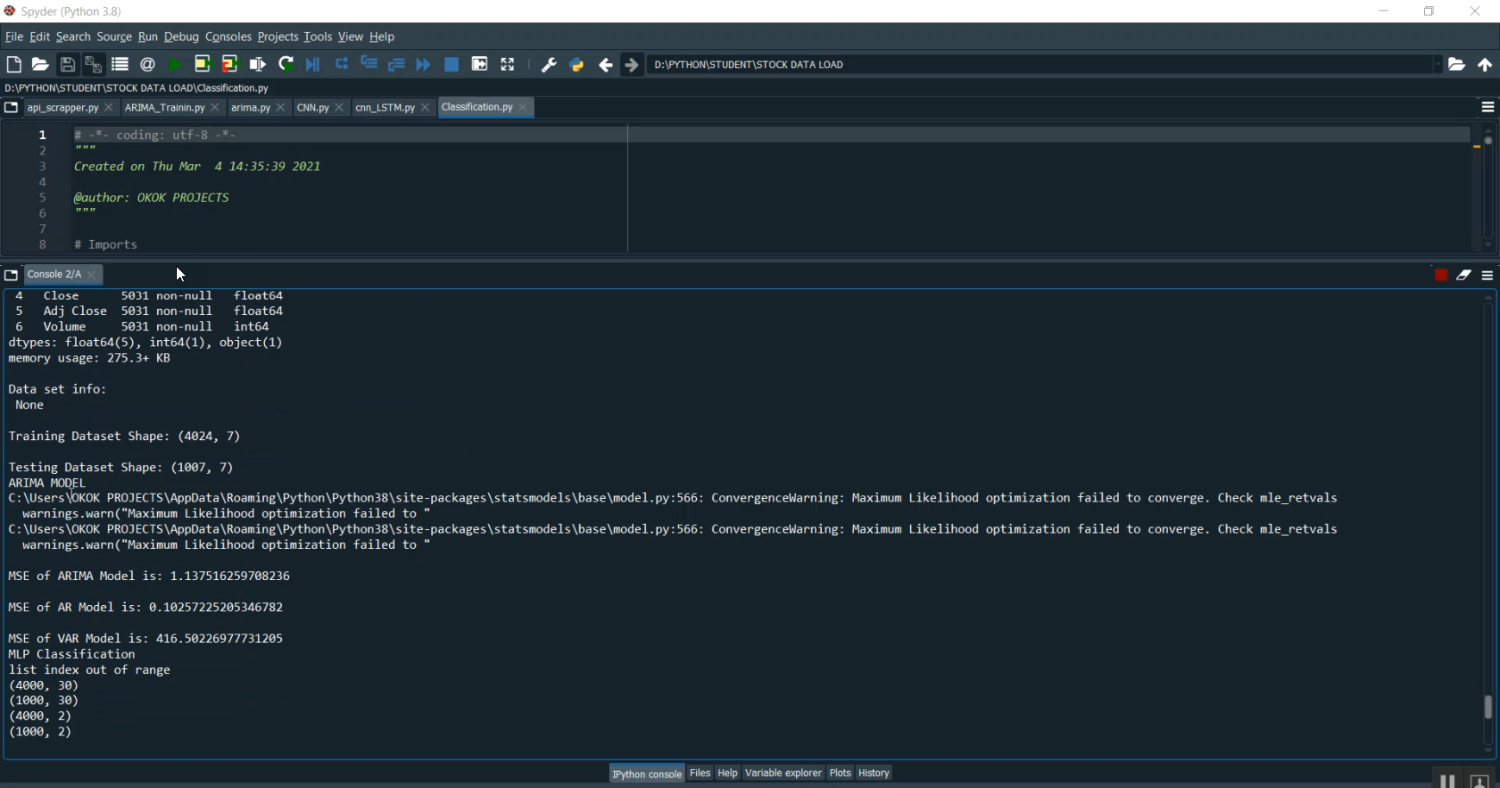
Task: Expand the working directory path dropdown
Action: point(1438,64)
